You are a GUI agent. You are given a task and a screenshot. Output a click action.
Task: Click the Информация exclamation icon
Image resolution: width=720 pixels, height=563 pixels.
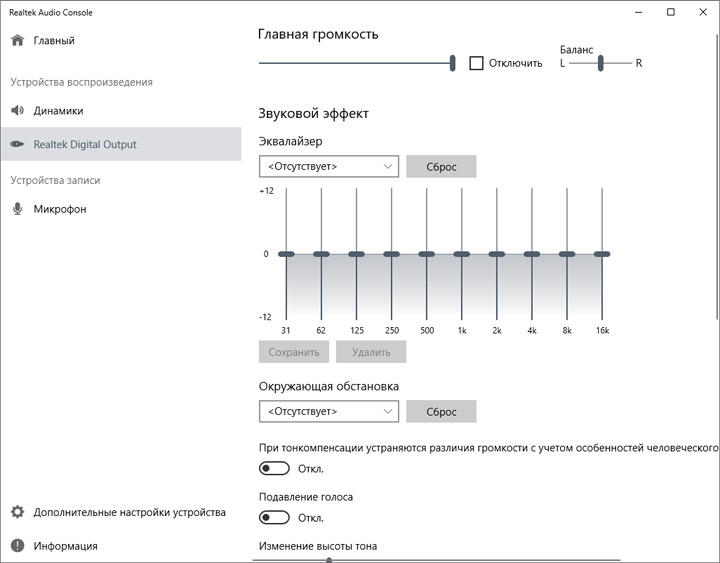(17, 546)
